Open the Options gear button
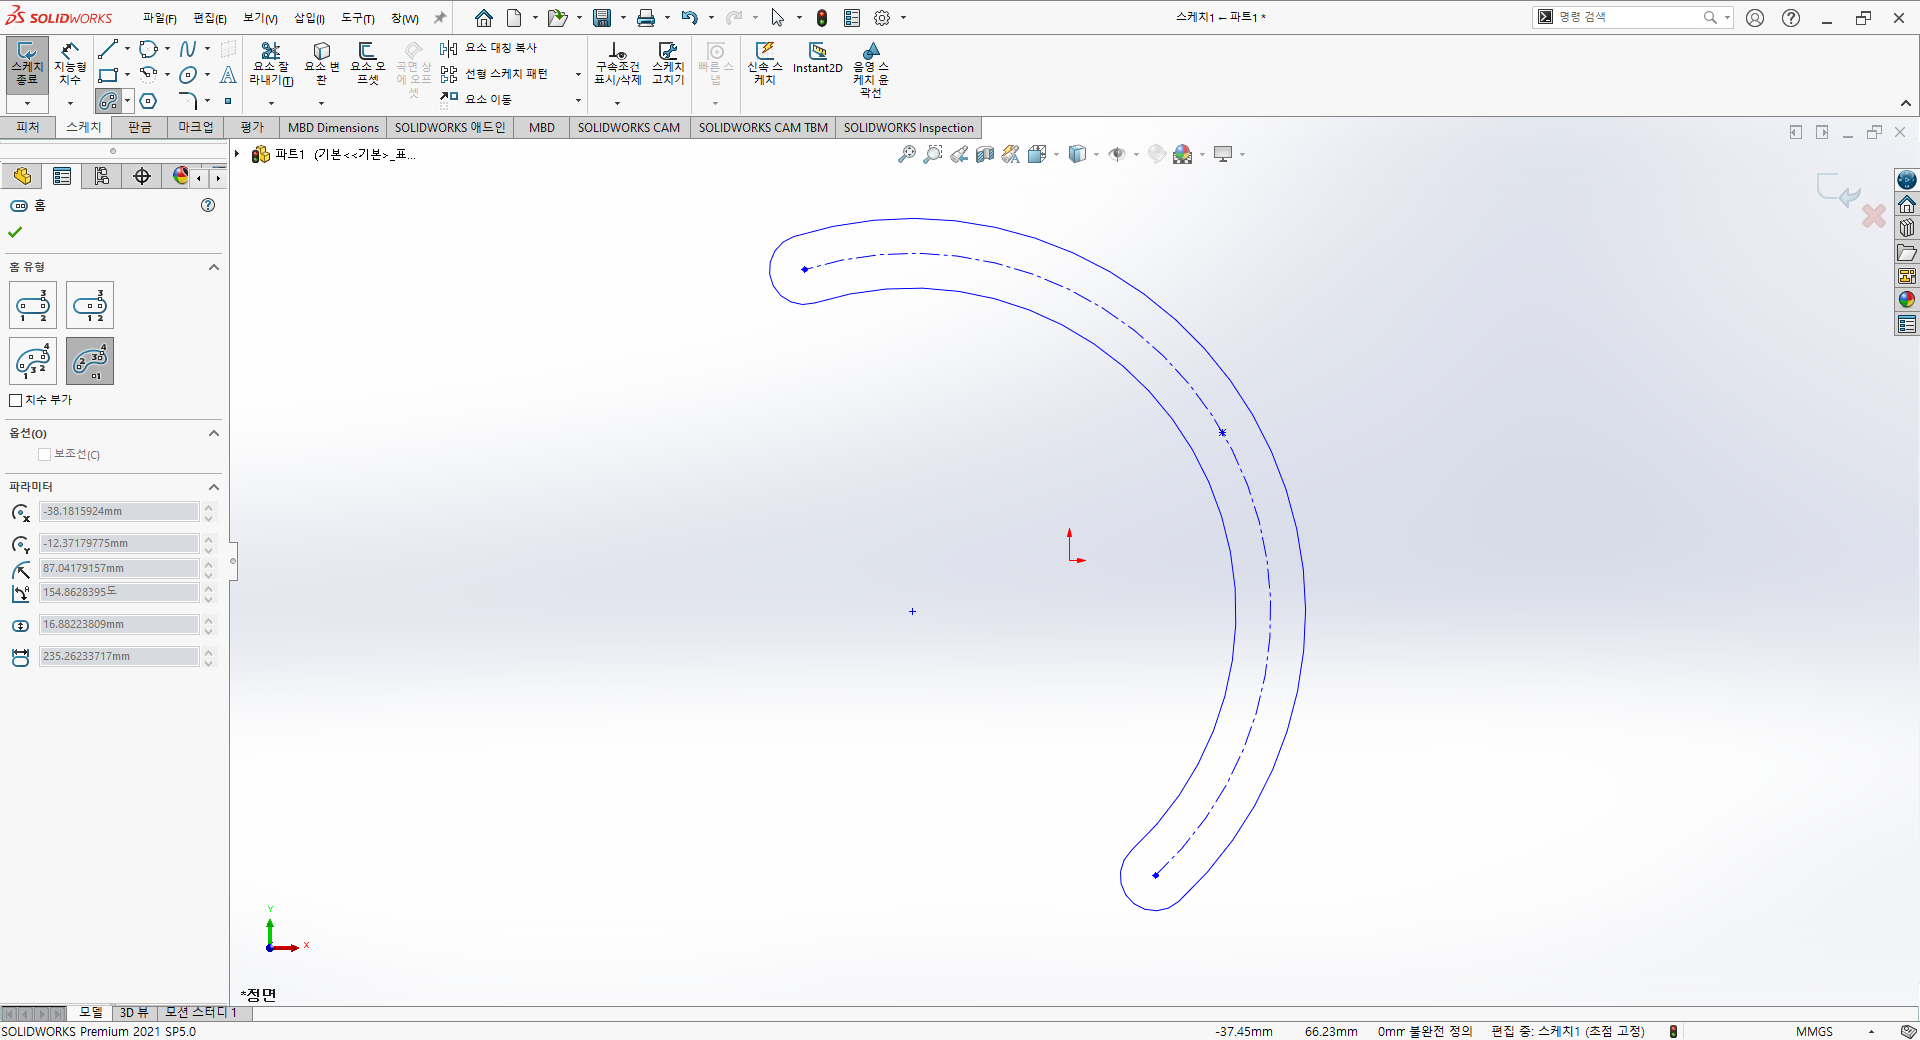The image size is (1920, 1040). [882, 18]
